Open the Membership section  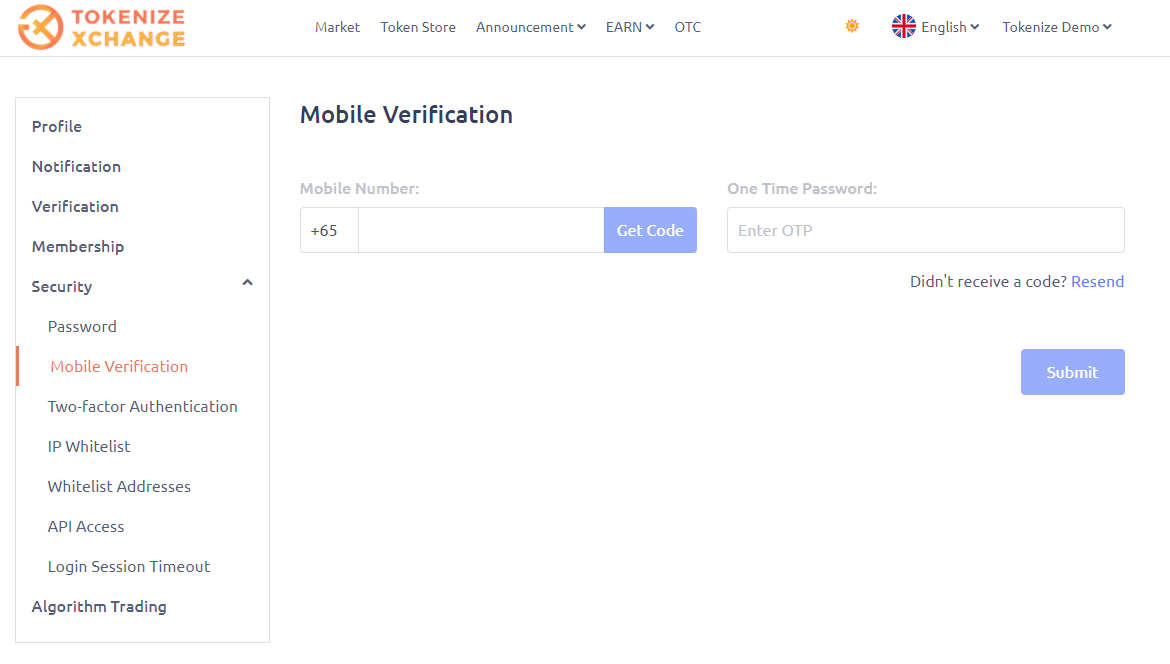point(78,247)
